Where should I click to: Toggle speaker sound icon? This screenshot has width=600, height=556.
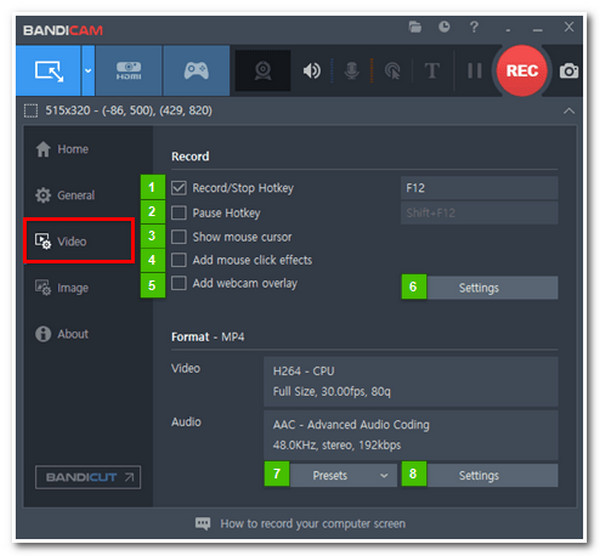312,71
